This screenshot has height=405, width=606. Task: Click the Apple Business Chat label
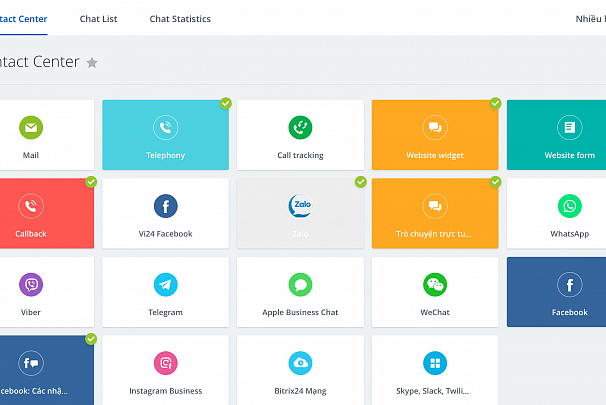tap(300, 312)
